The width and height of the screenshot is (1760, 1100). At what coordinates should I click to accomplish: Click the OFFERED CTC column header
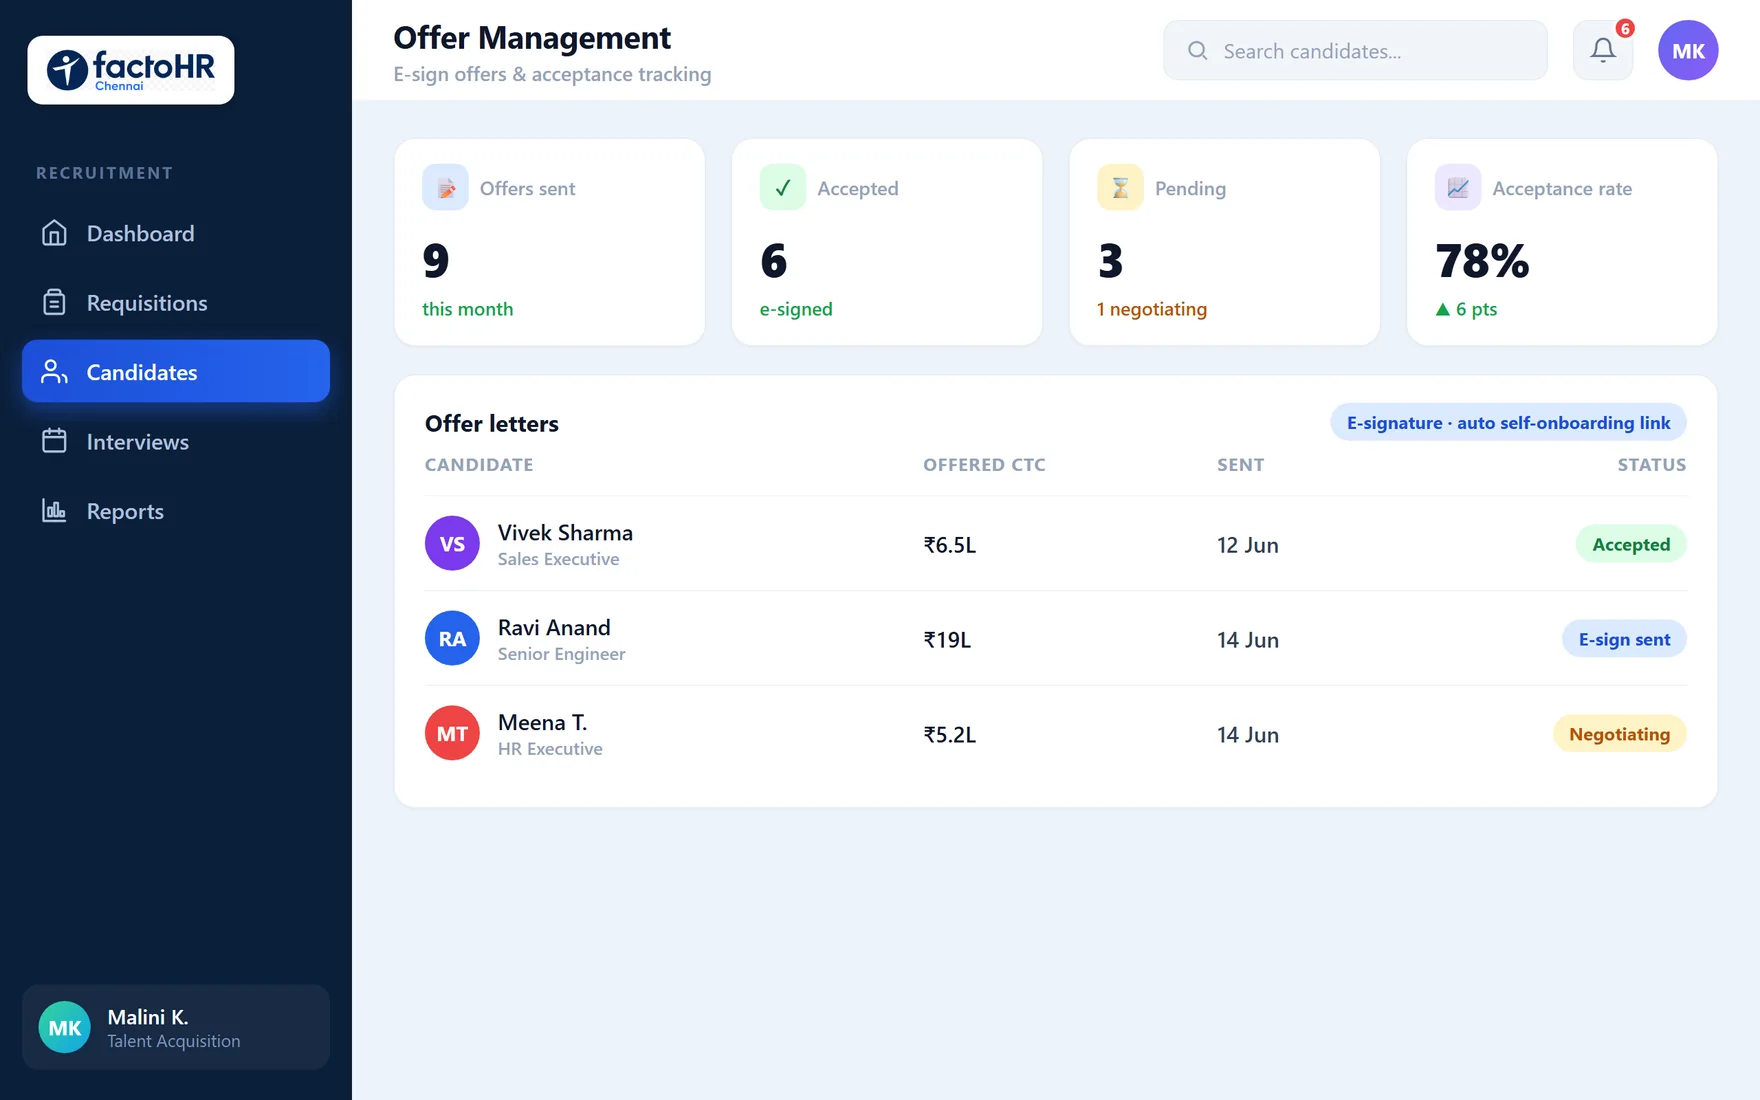(x=984, y=465)
